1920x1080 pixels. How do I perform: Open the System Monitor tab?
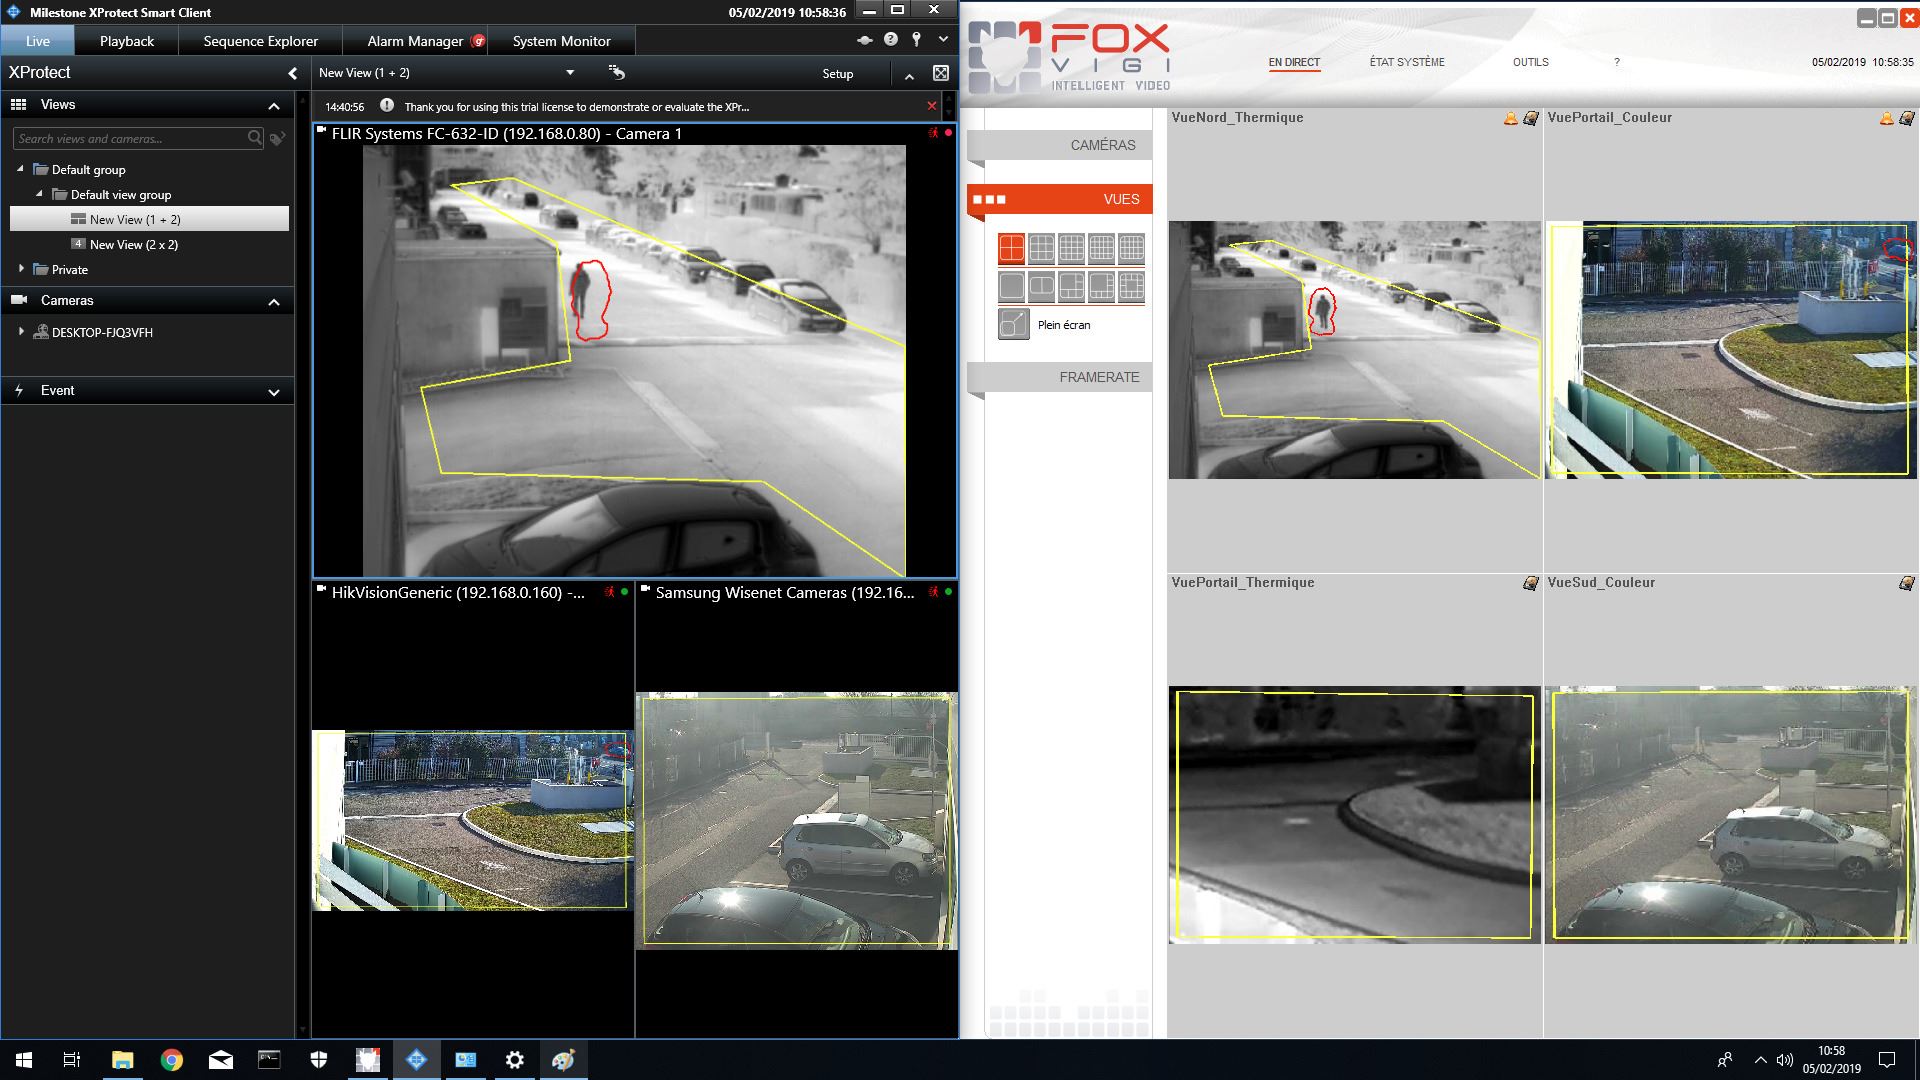(x=561, y=41)
